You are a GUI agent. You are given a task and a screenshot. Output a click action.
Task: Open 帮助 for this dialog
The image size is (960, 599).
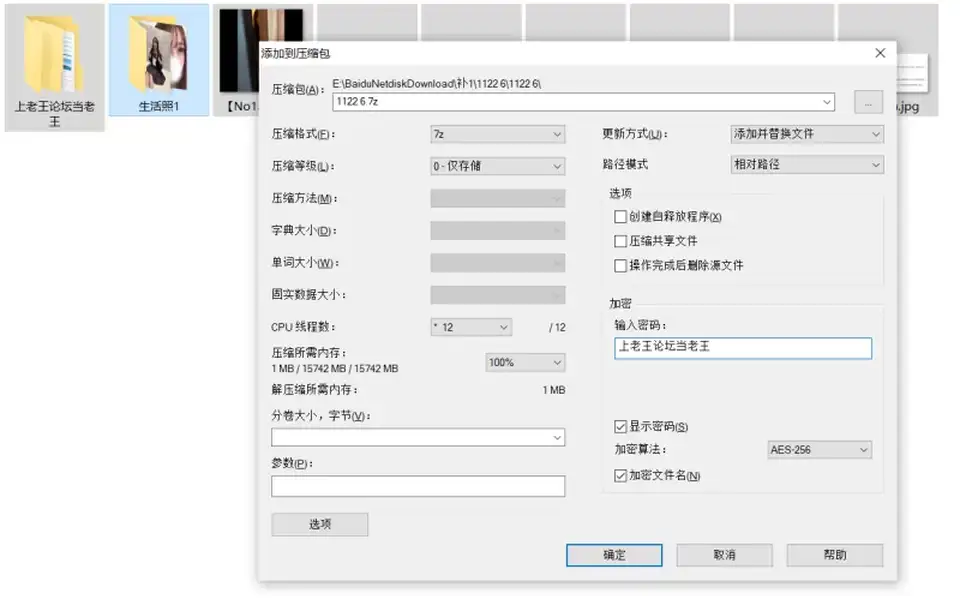tap(834, 555)
